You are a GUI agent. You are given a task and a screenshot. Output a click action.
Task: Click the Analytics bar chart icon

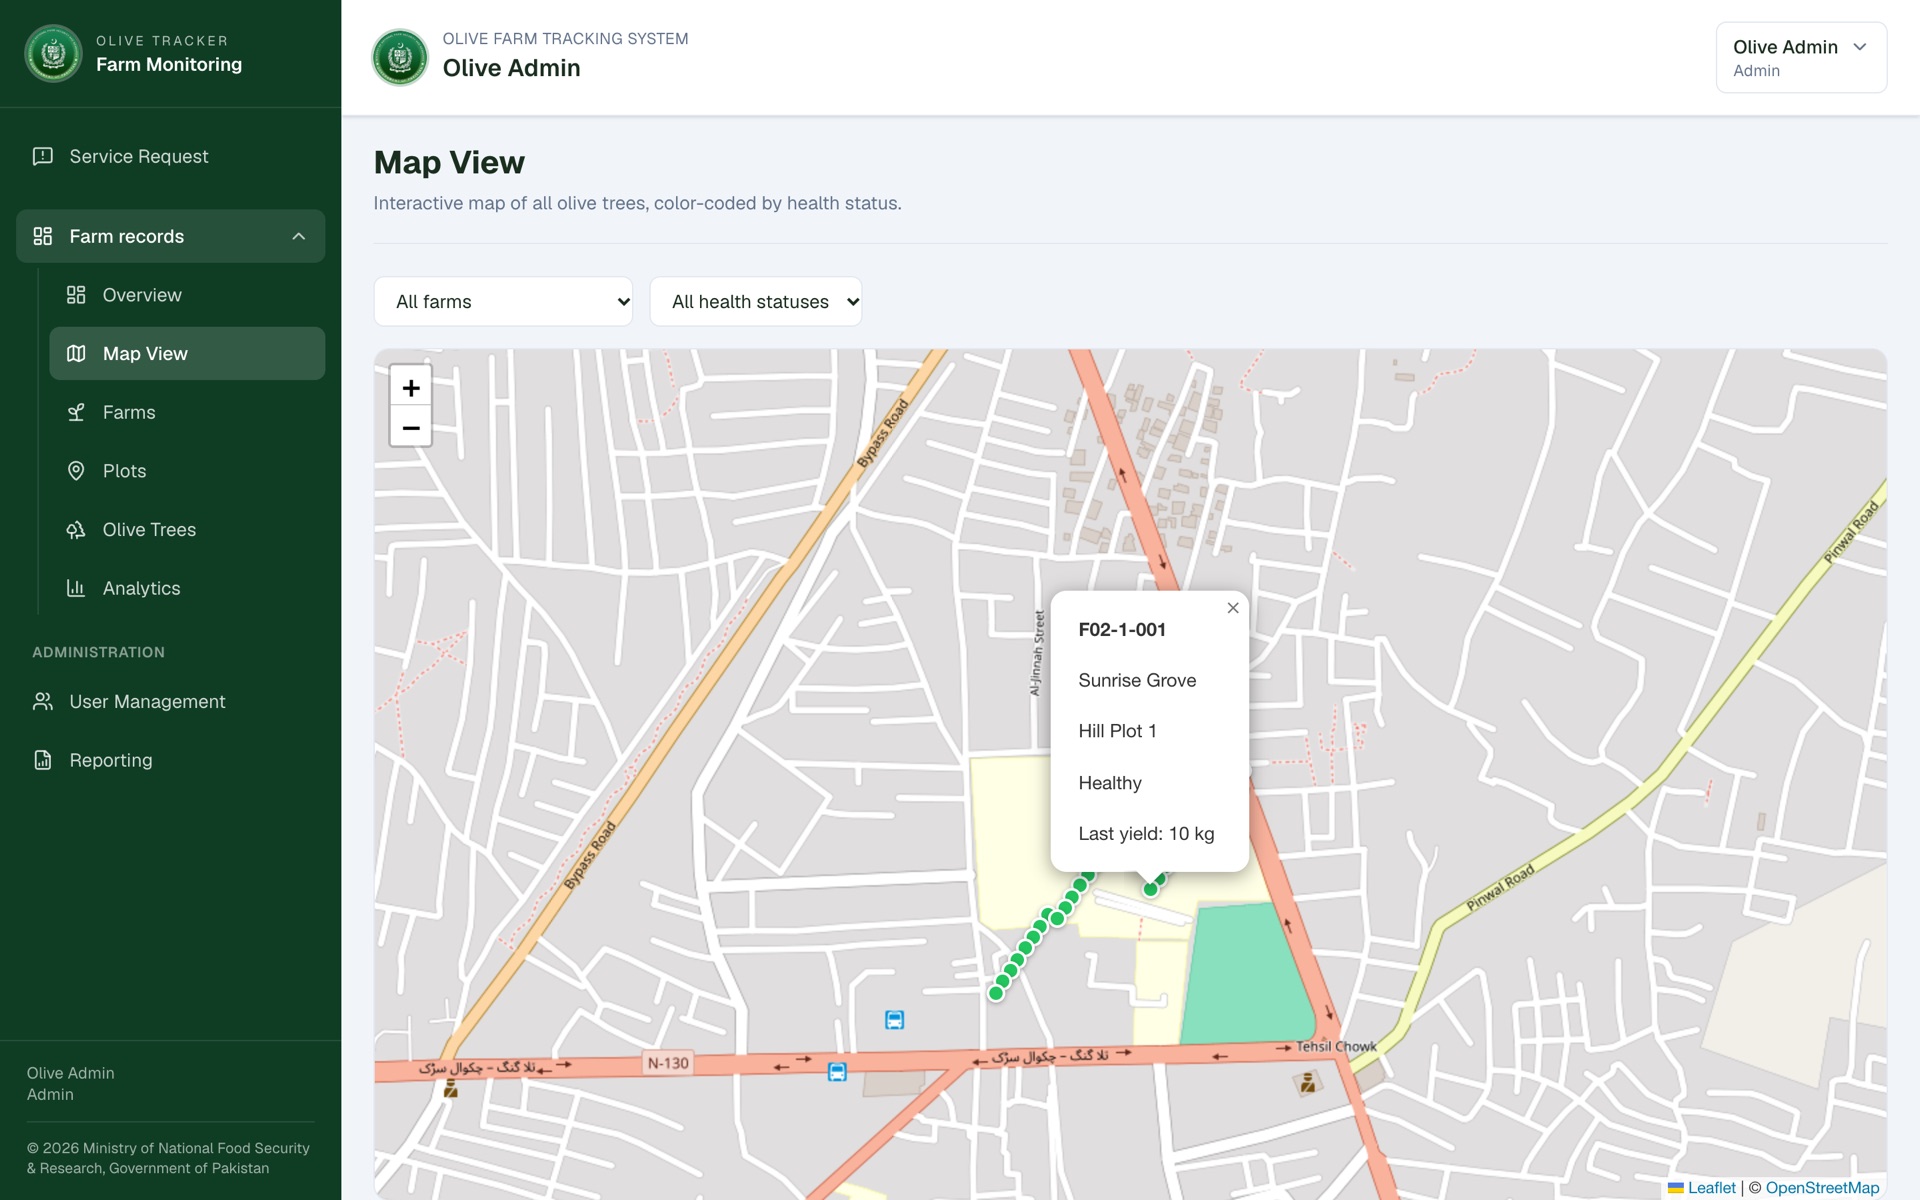(x=76, y=588)
